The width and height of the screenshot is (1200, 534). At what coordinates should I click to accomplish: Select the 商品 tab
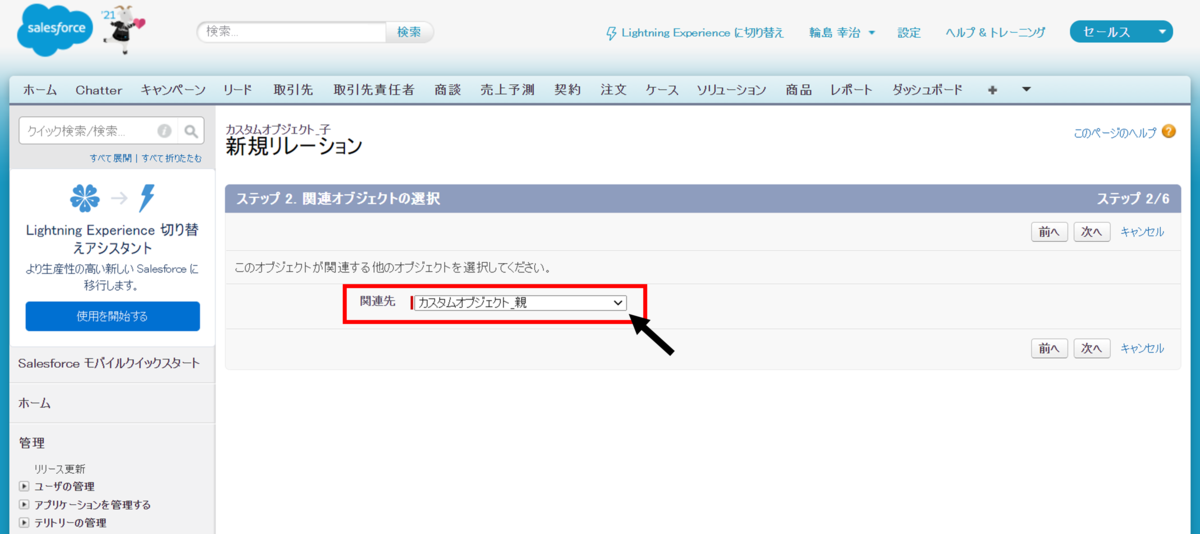(x=799, y=90)
